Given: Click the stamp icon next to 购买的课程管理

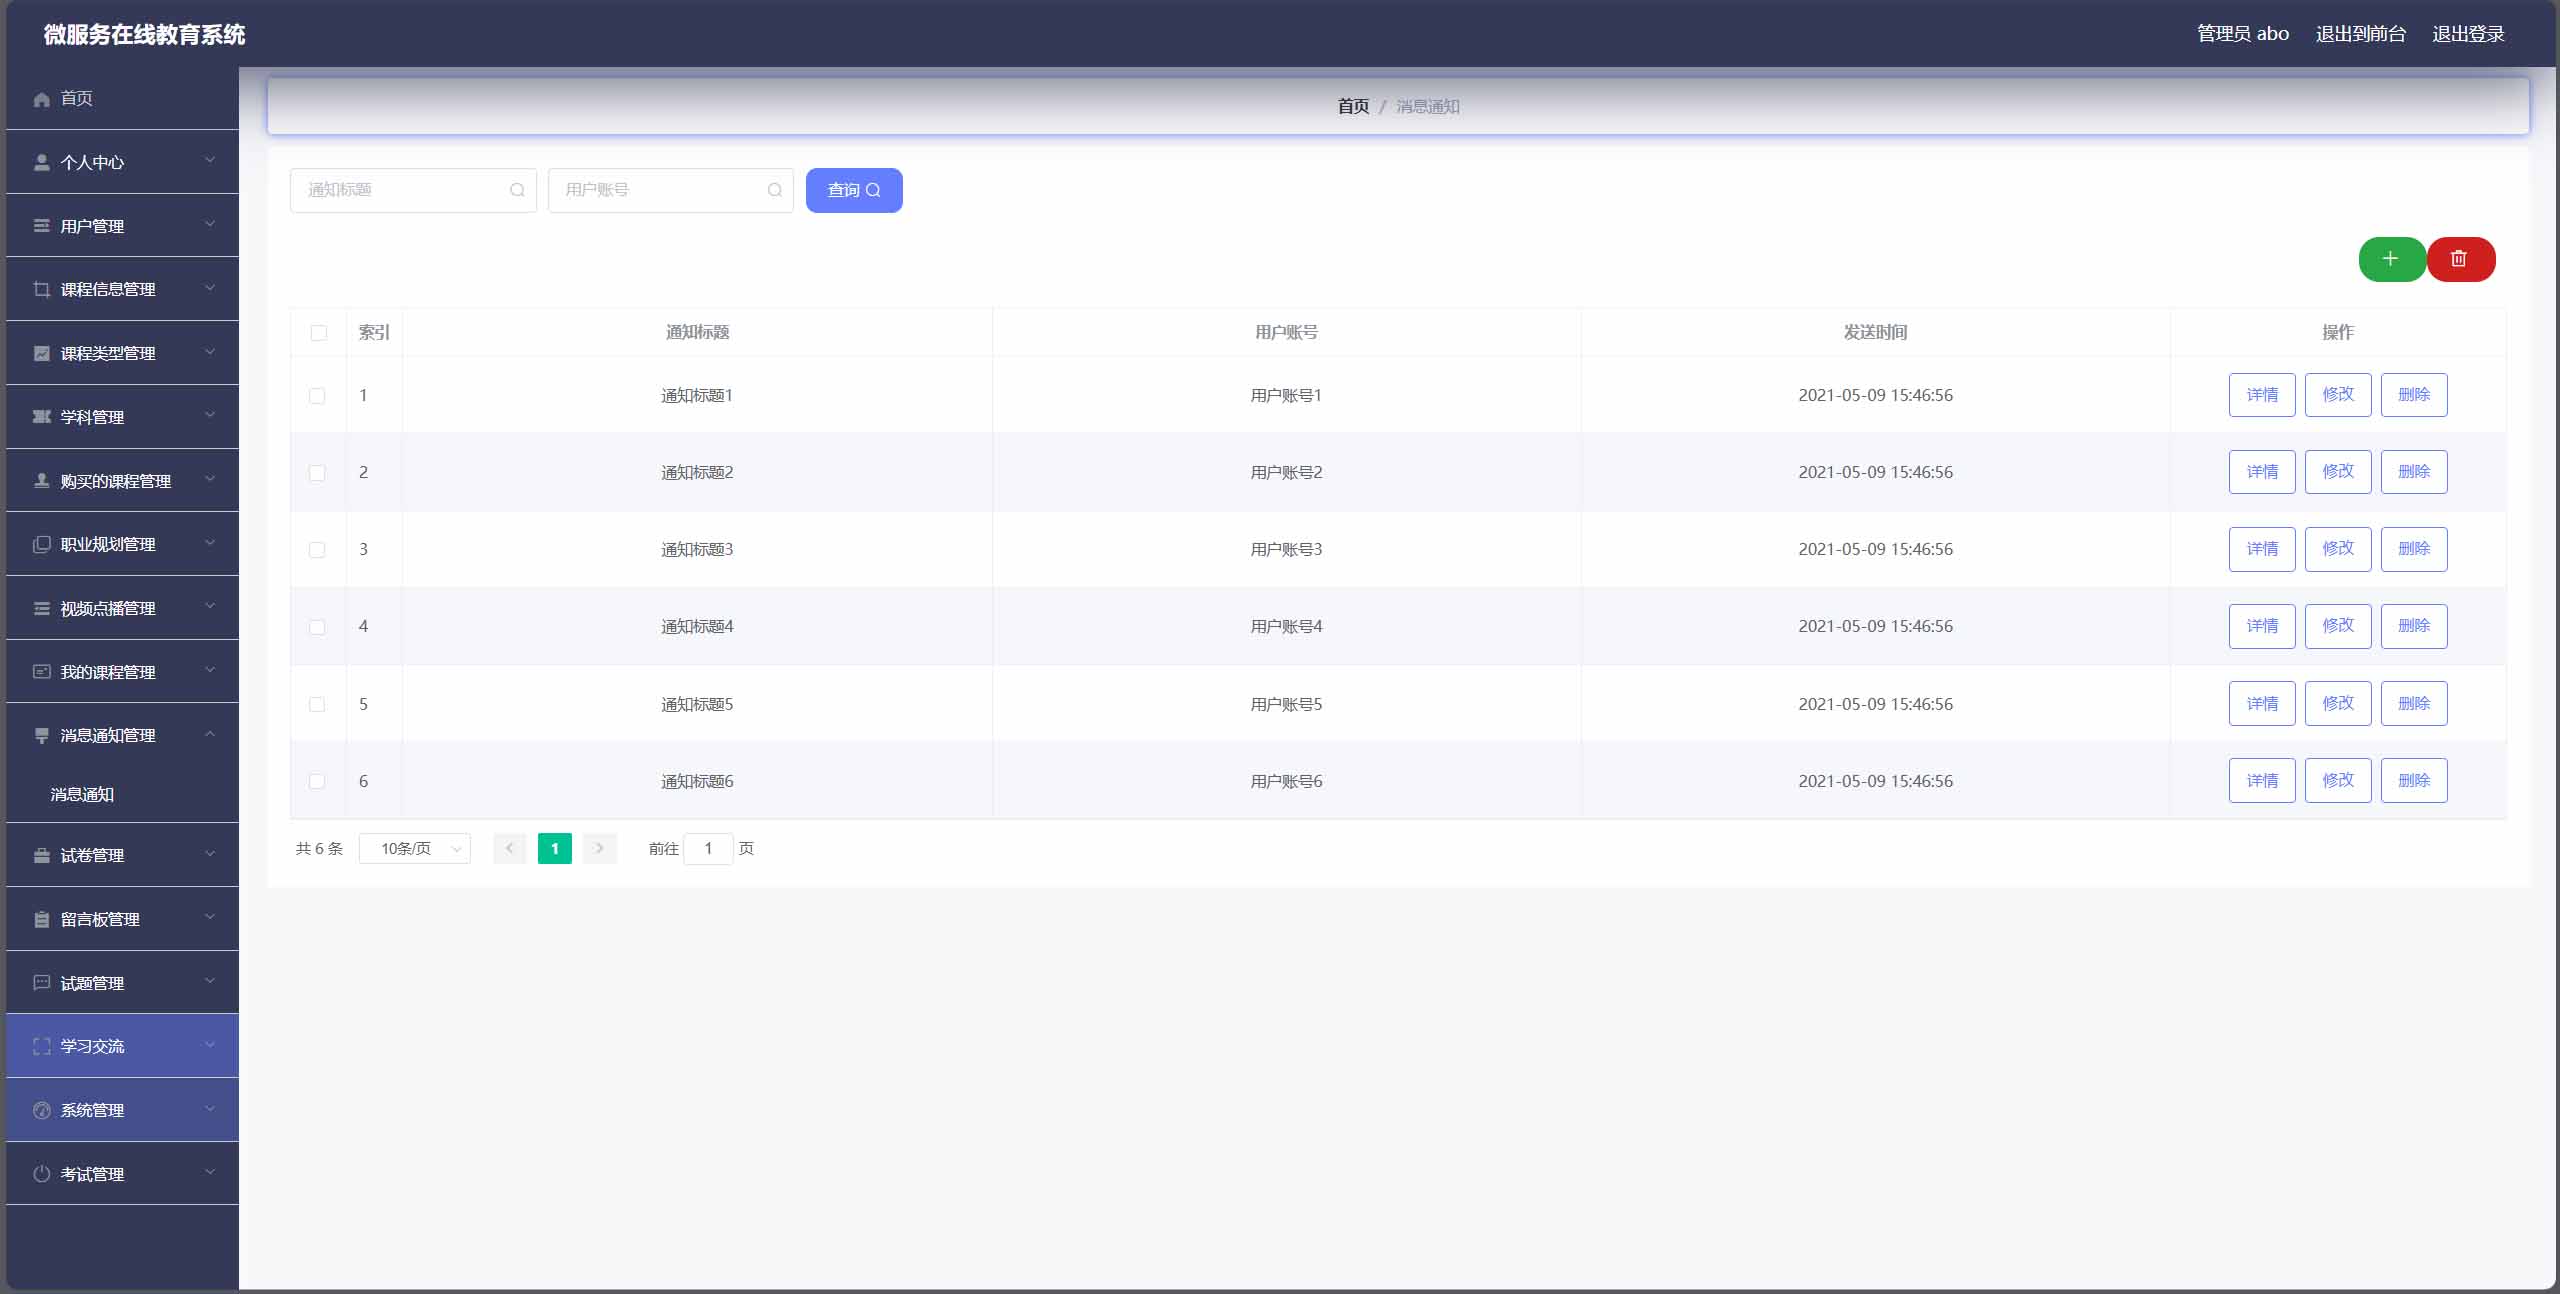Looking at the screenshot, I should [41, 481].
